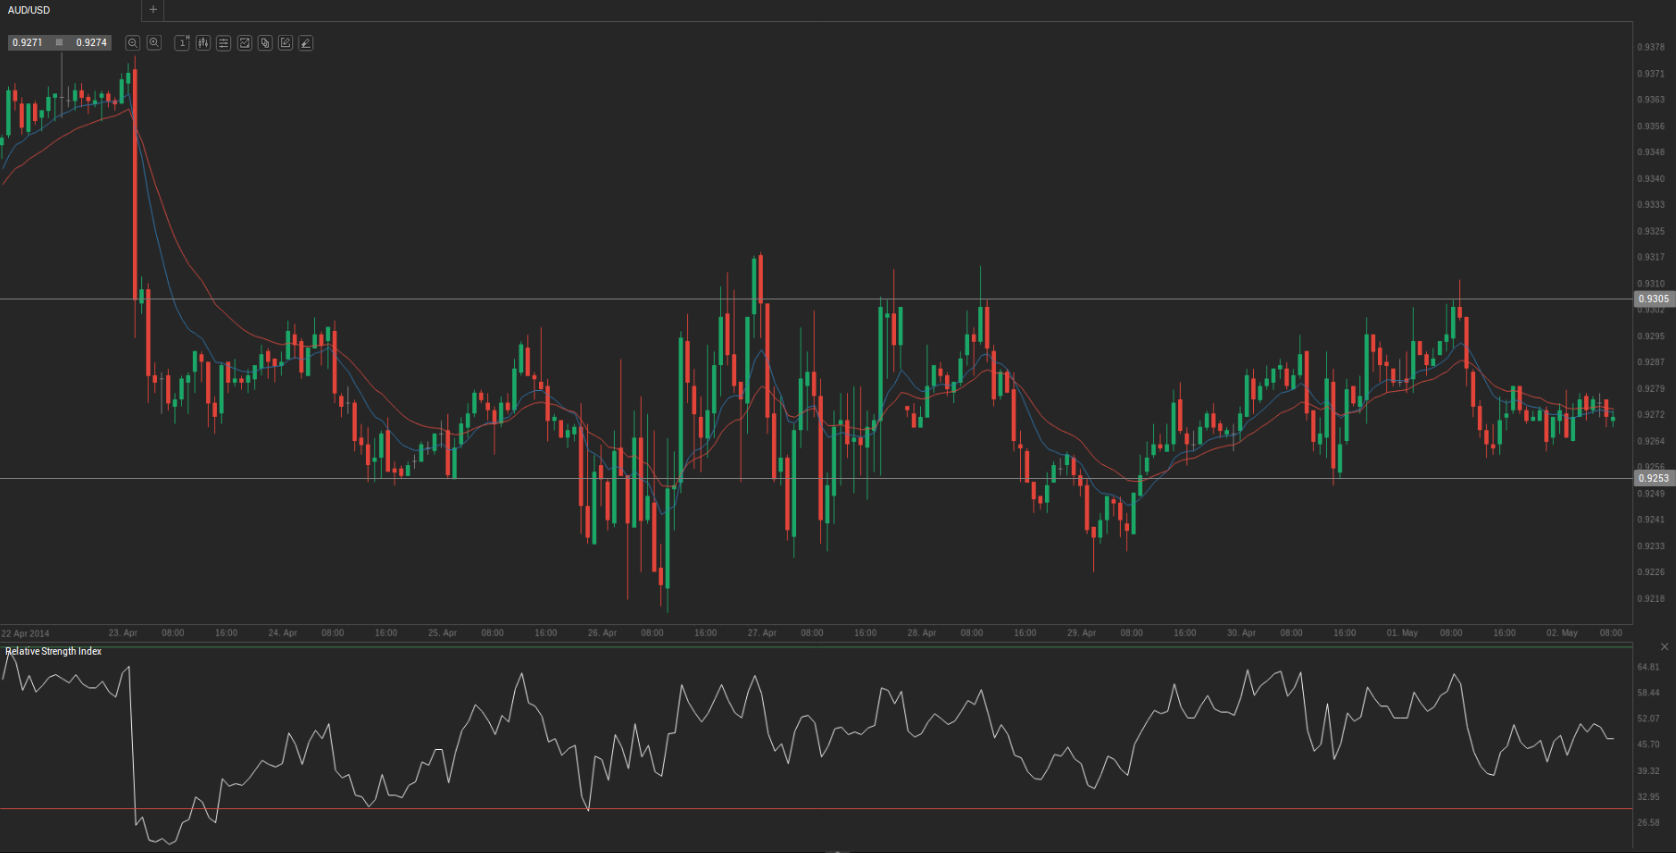Image resolution: width=1676 pixels, height=853 pixels.
Task: Select the 0.9305 horizontal line price tag
Action: coord(1653,299)
